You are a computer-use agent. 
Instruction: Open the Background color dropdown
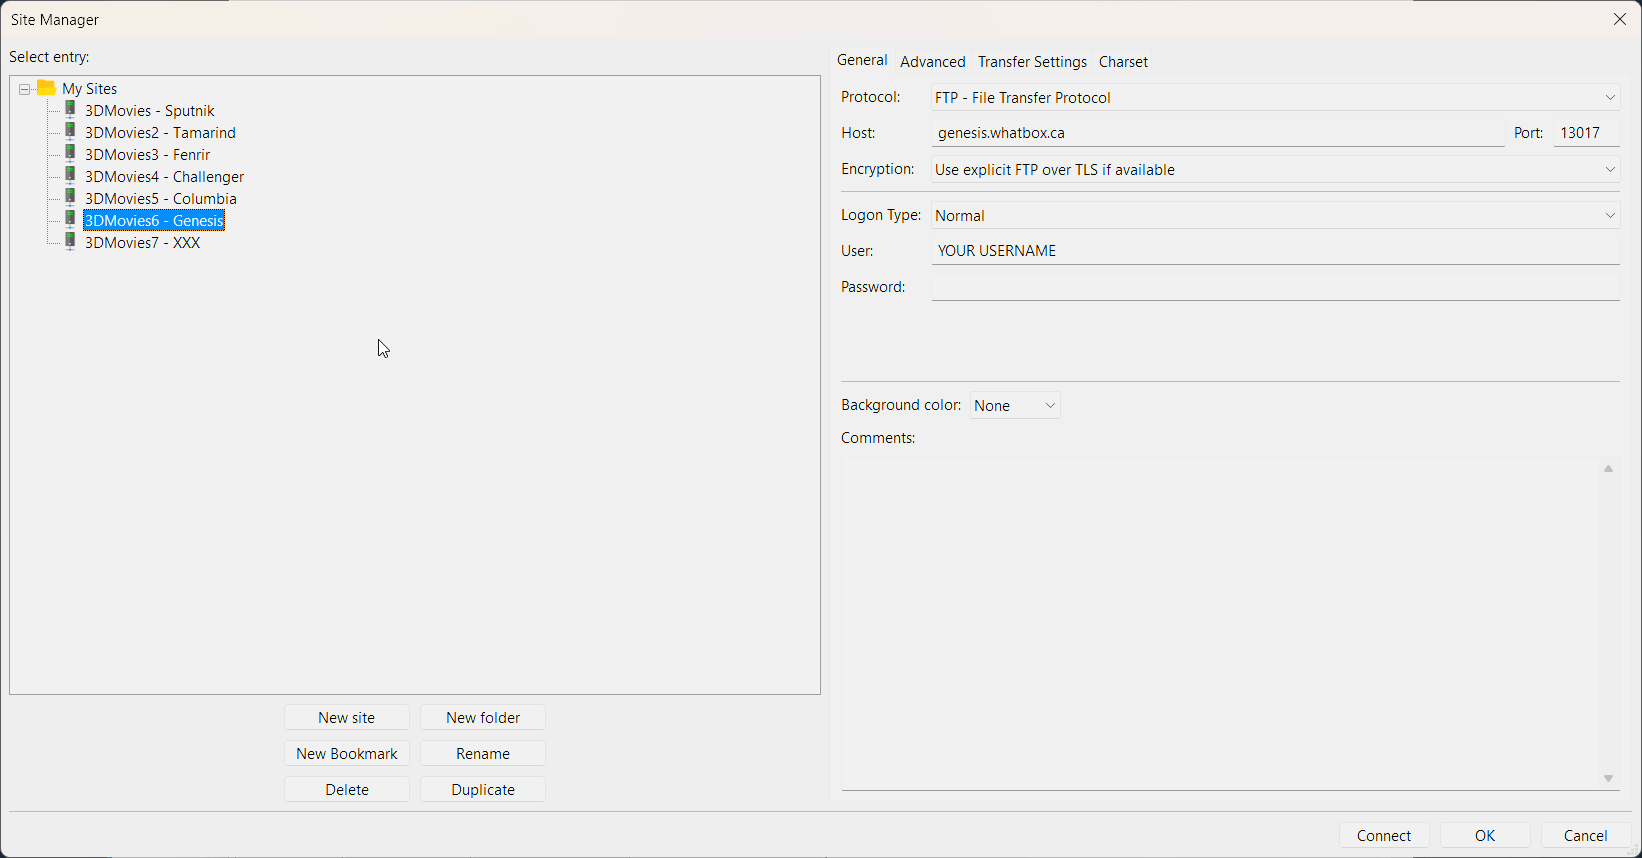pyautogui.click(x=1015, y=405)
